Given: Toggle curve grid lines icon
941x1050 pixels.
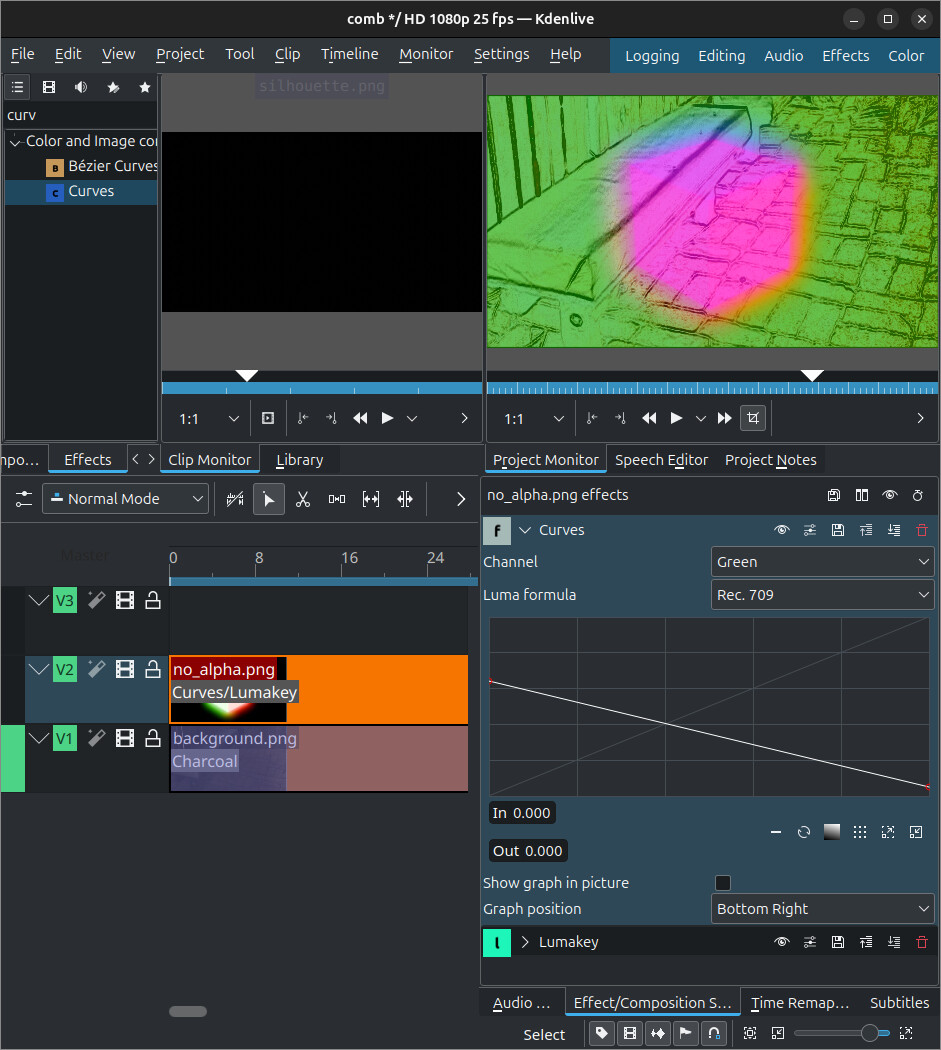Looking at the screenshot, I should point(860,832).
